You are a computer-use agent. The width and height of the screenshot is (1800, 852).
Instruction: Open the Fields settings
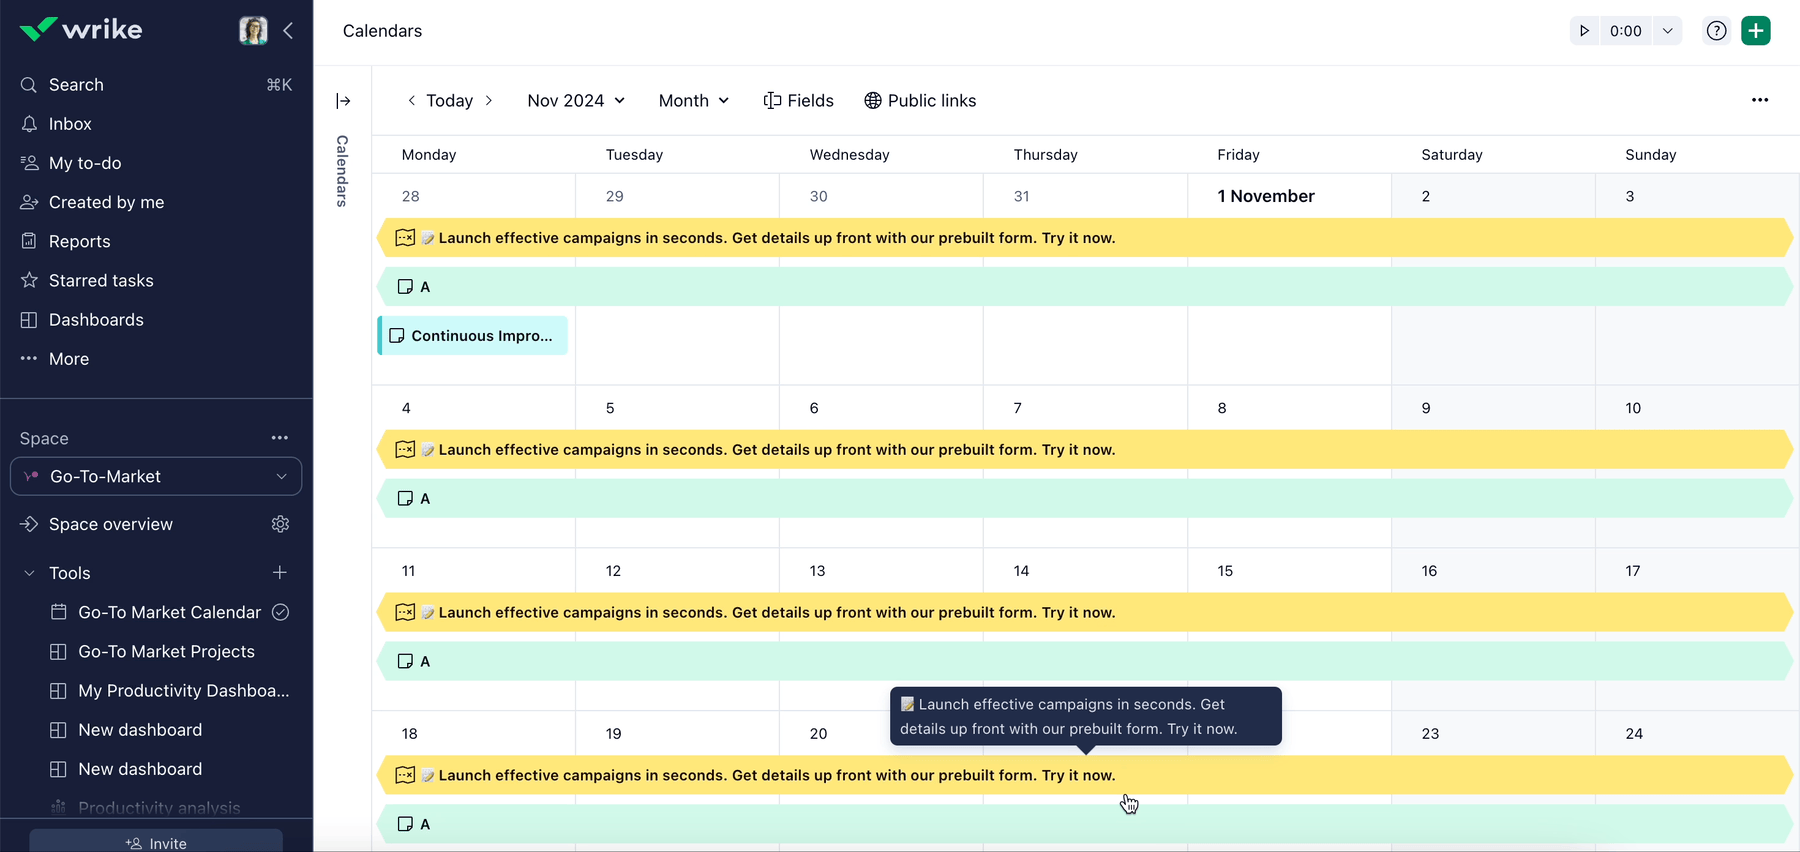pos(798,101)
